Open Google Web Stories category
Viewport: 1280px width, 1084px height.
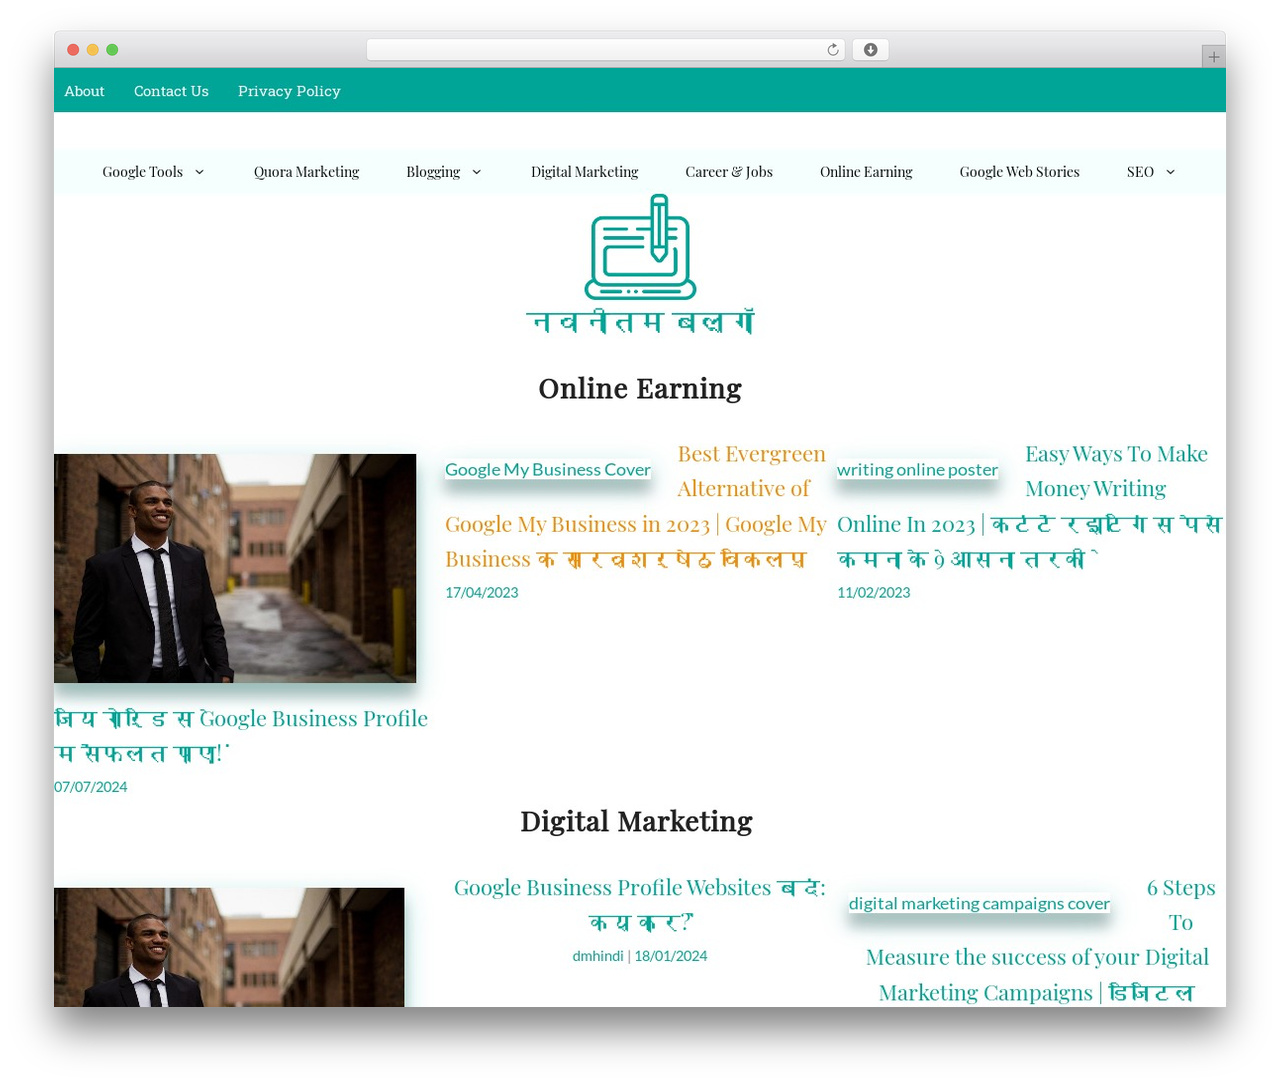click(1019, 172)
